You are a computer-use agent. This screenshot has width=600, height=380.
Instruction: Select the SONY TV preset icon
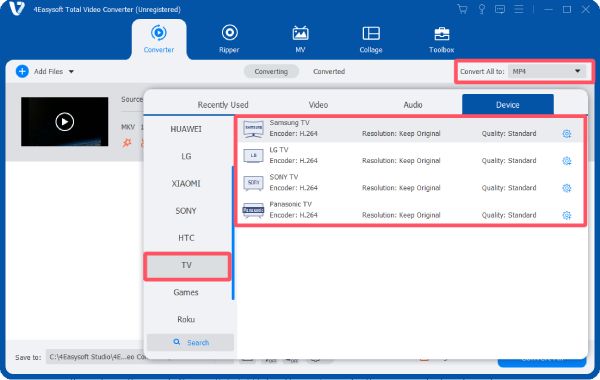pos(253,183)
